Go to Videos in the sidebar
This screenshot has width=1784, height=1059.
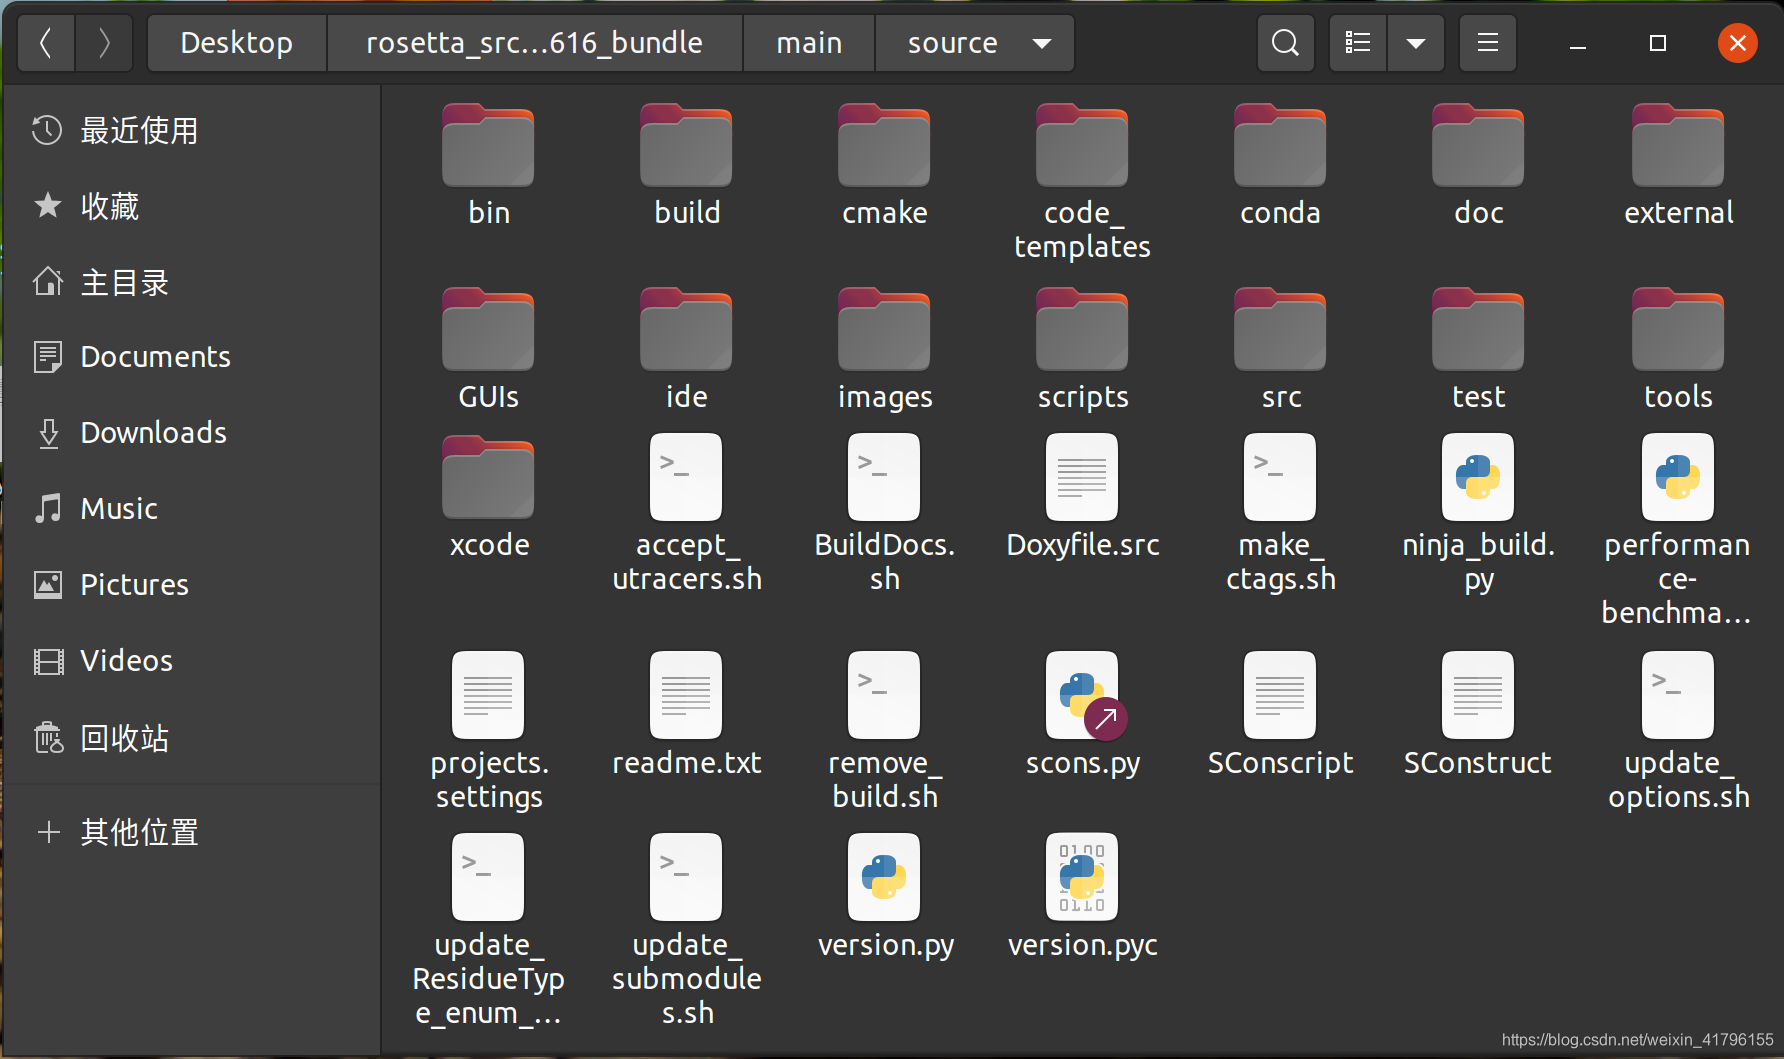point(190,661)
